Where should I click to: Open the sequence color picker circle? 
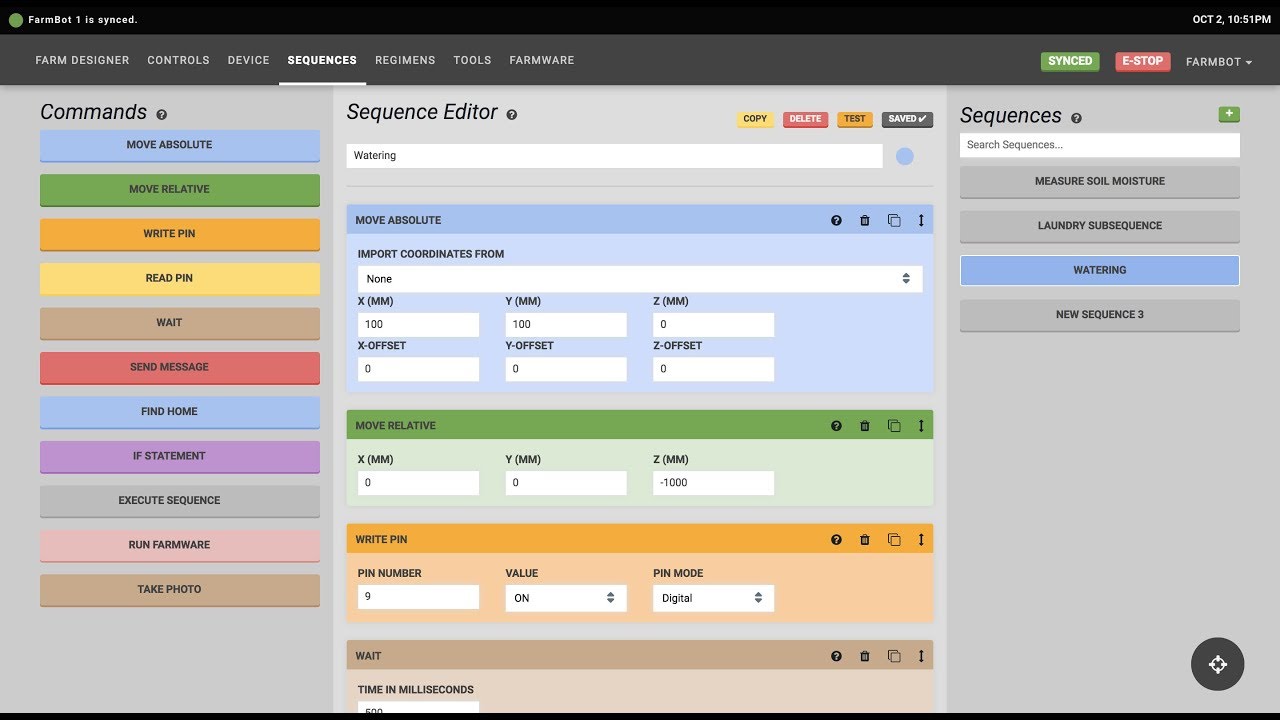point(905,156)
